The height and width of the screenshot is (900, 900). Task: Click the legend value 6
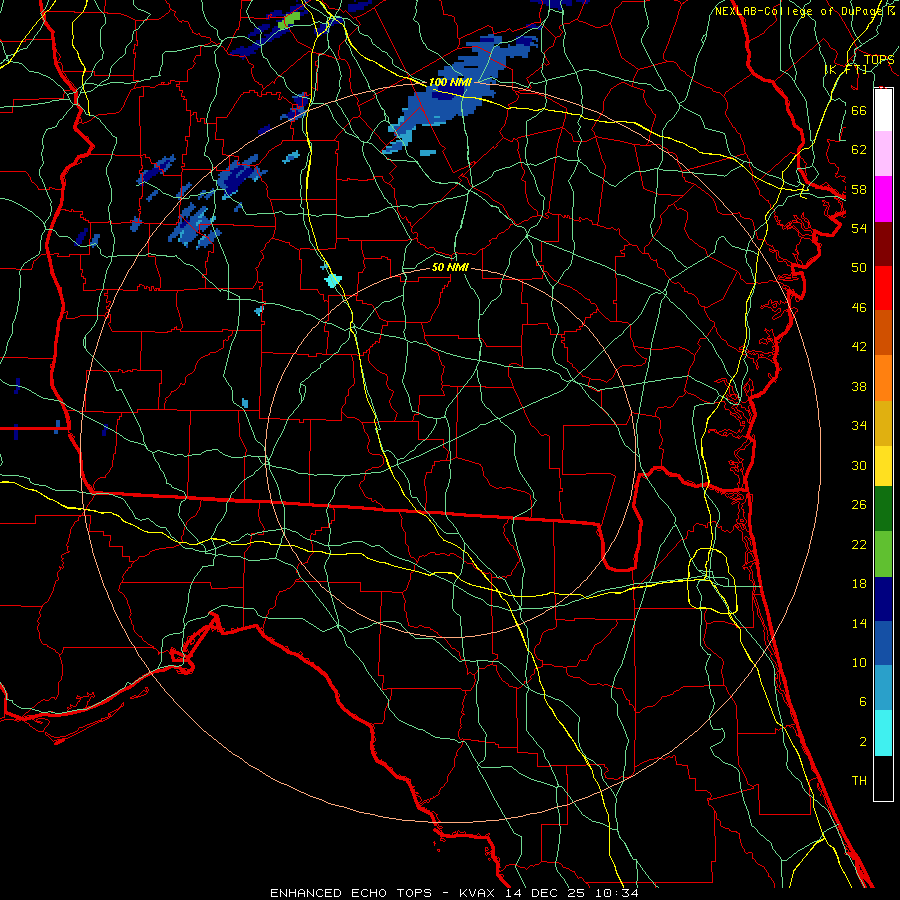coord(862,701)
